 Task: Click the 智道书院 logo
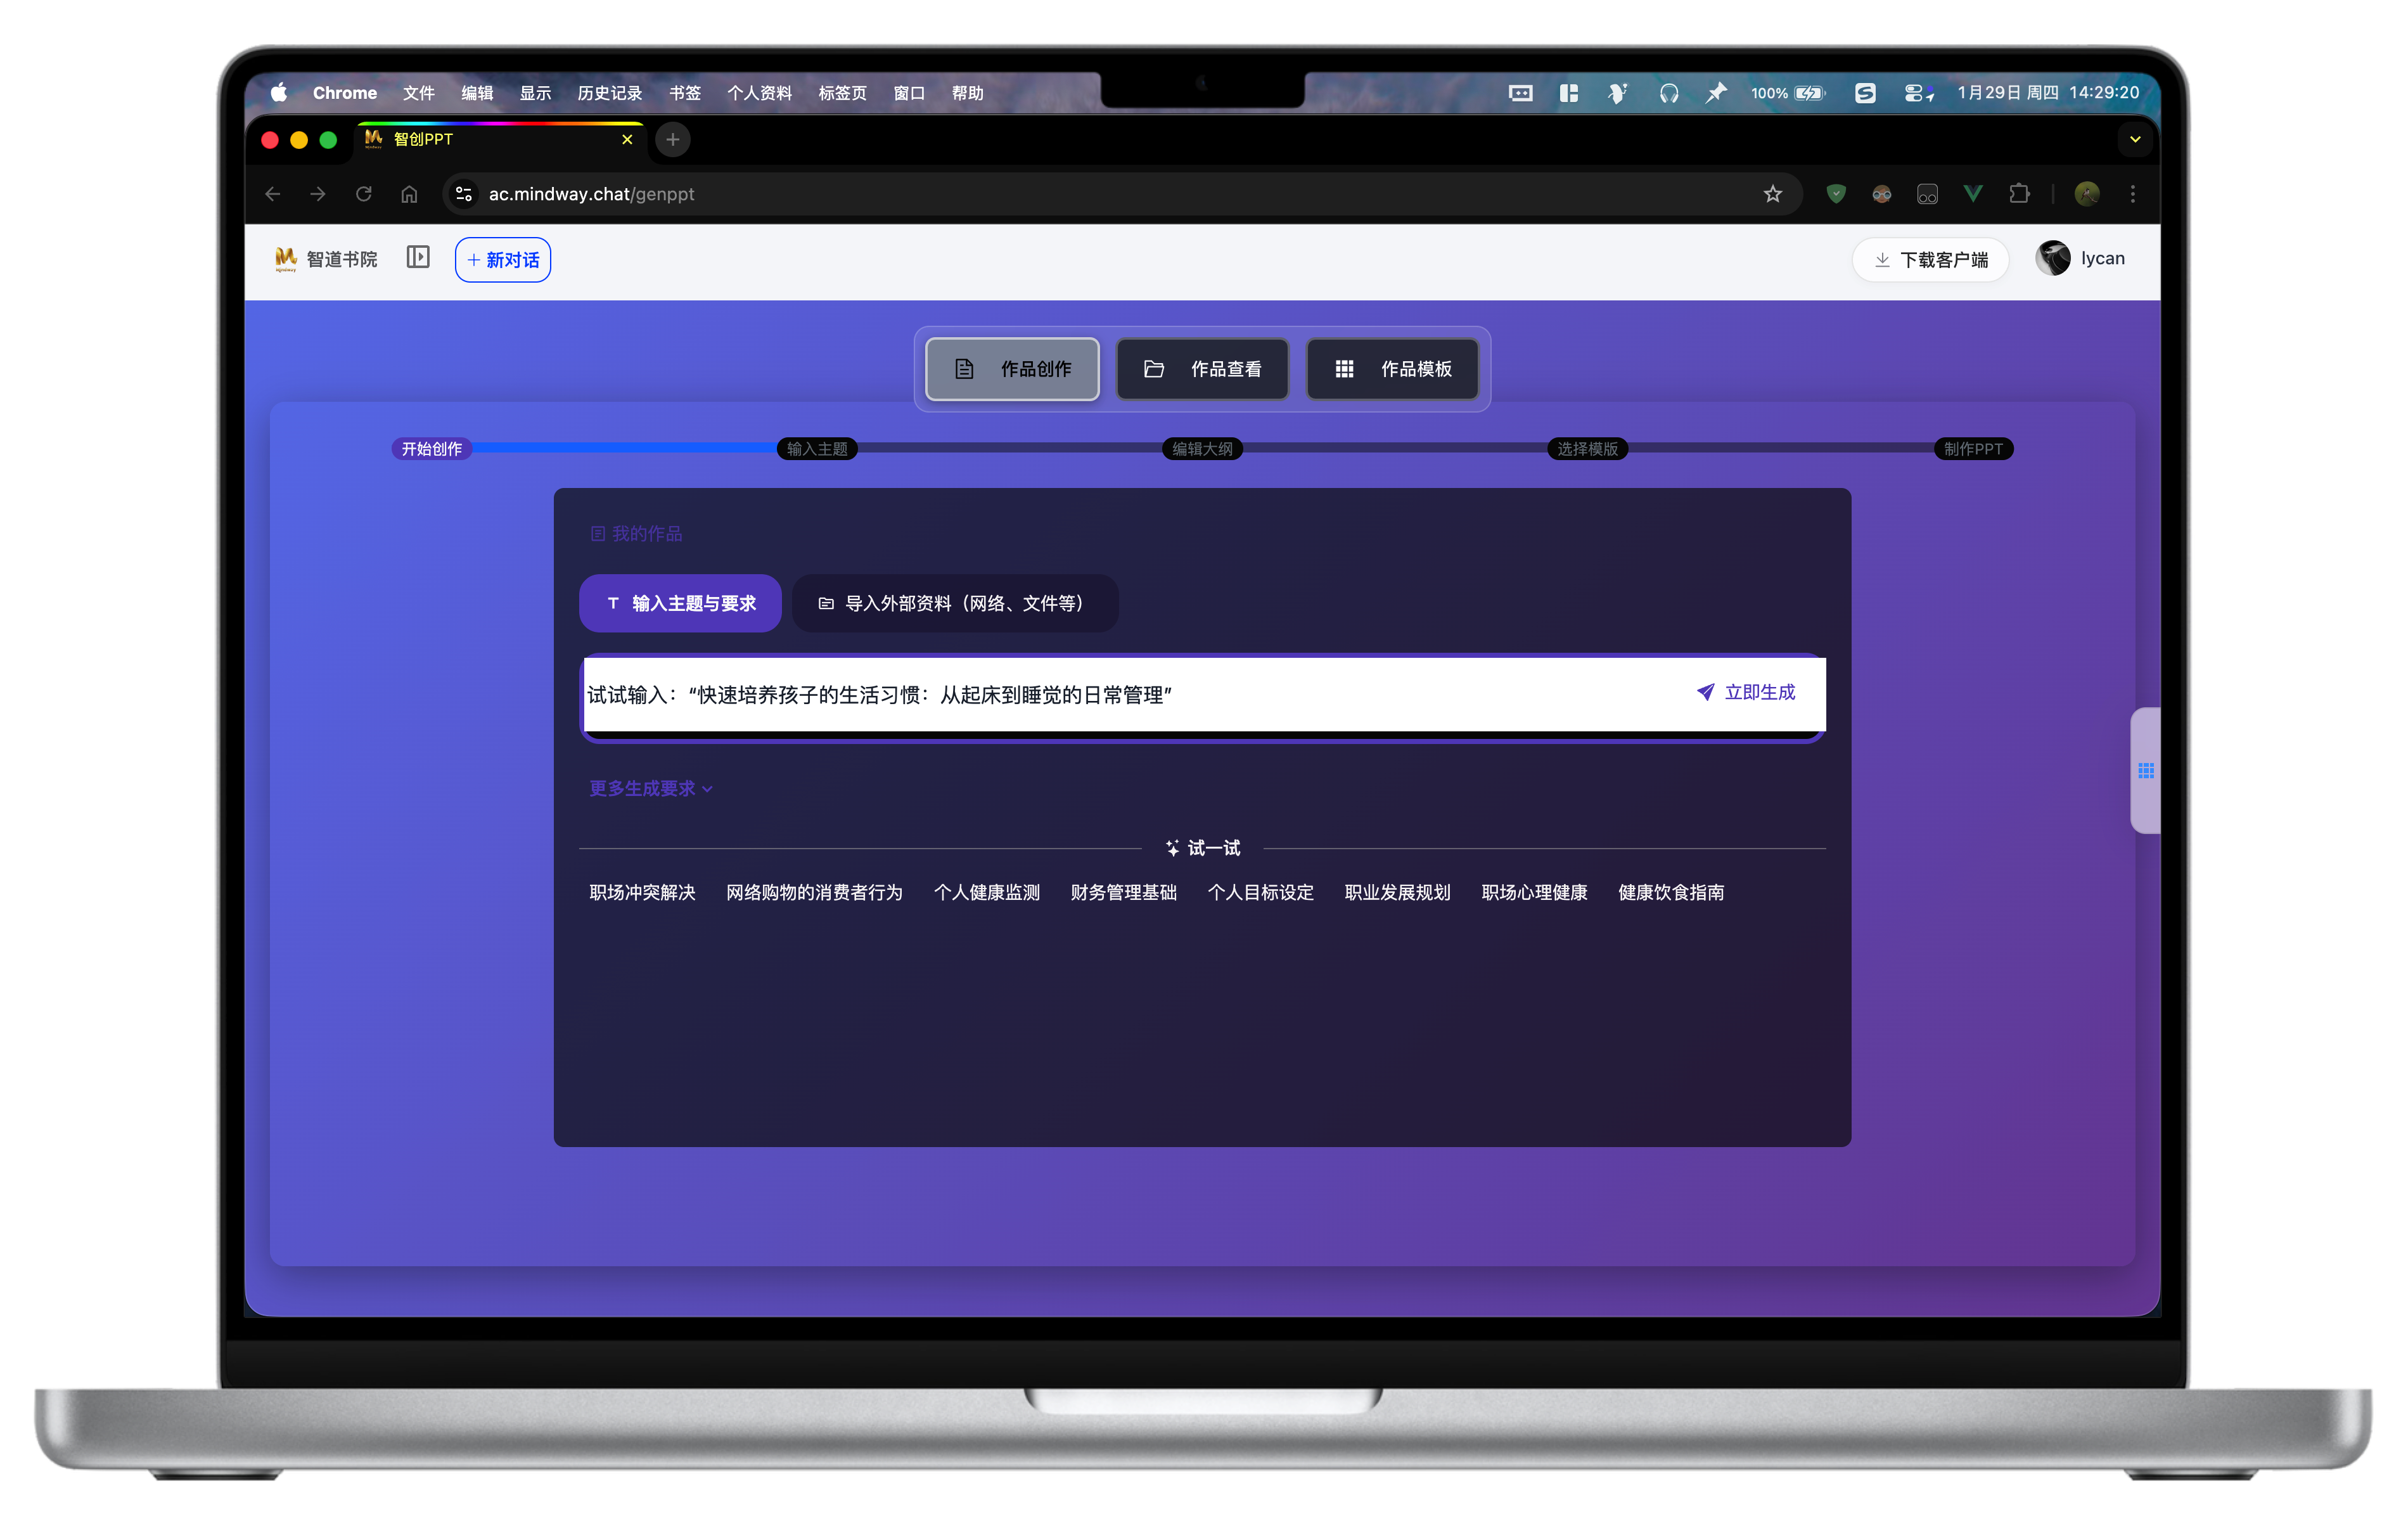tap(326, 259)
